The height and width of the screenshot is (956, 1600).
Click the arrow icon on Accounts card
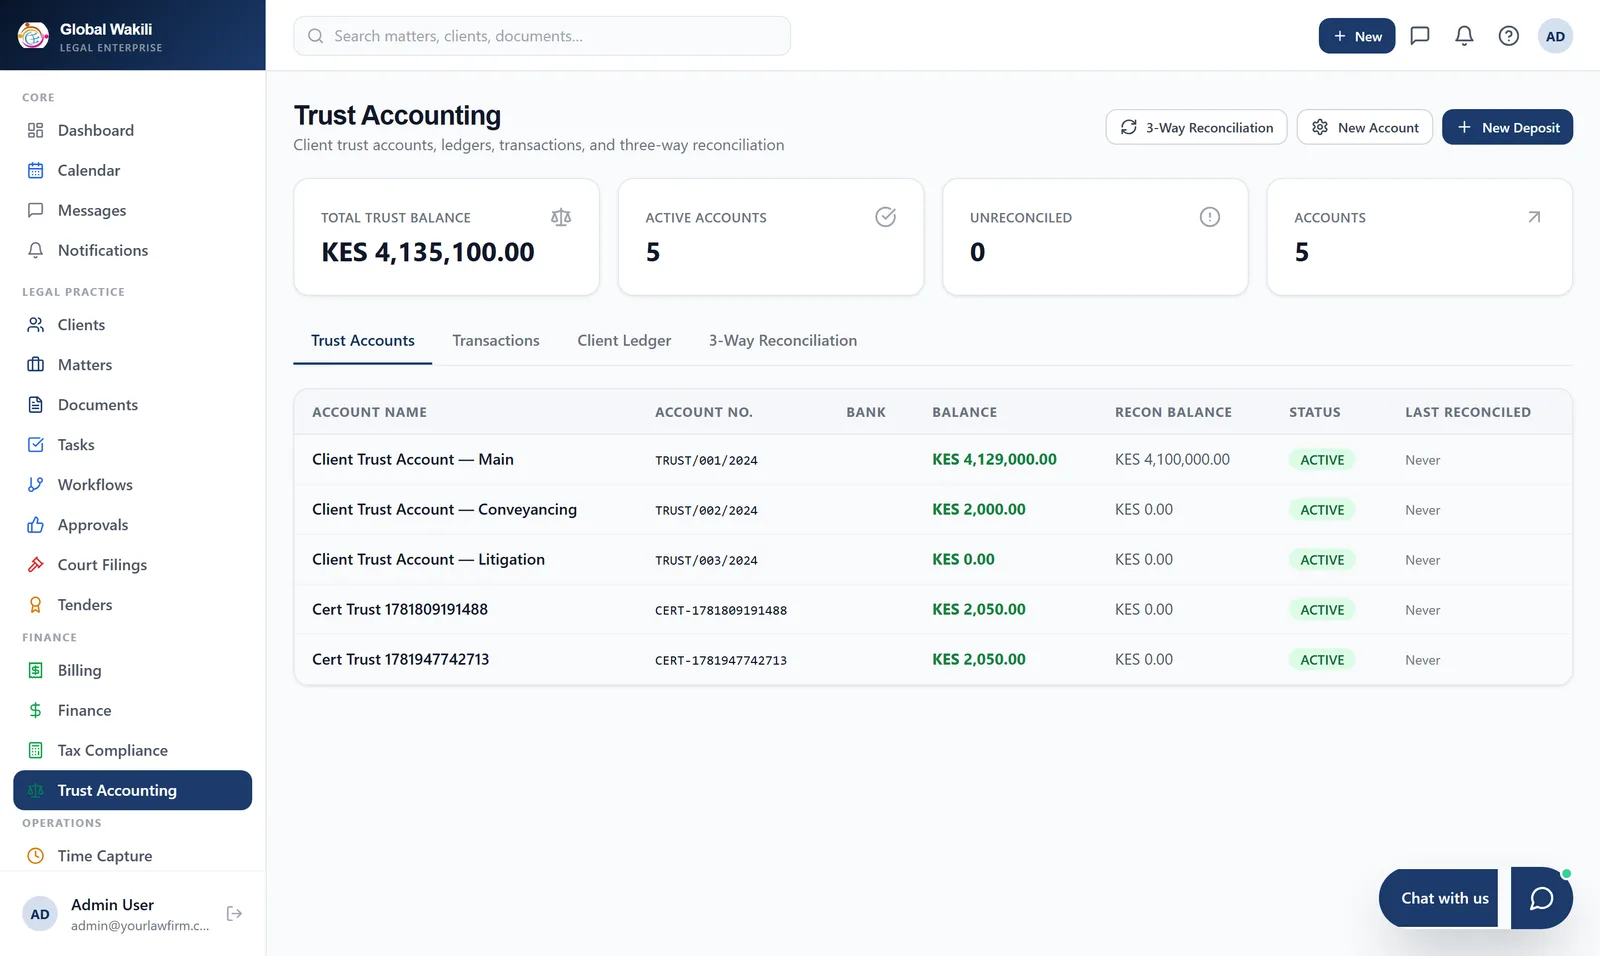pyautogui.click(x=1534, y=217)
